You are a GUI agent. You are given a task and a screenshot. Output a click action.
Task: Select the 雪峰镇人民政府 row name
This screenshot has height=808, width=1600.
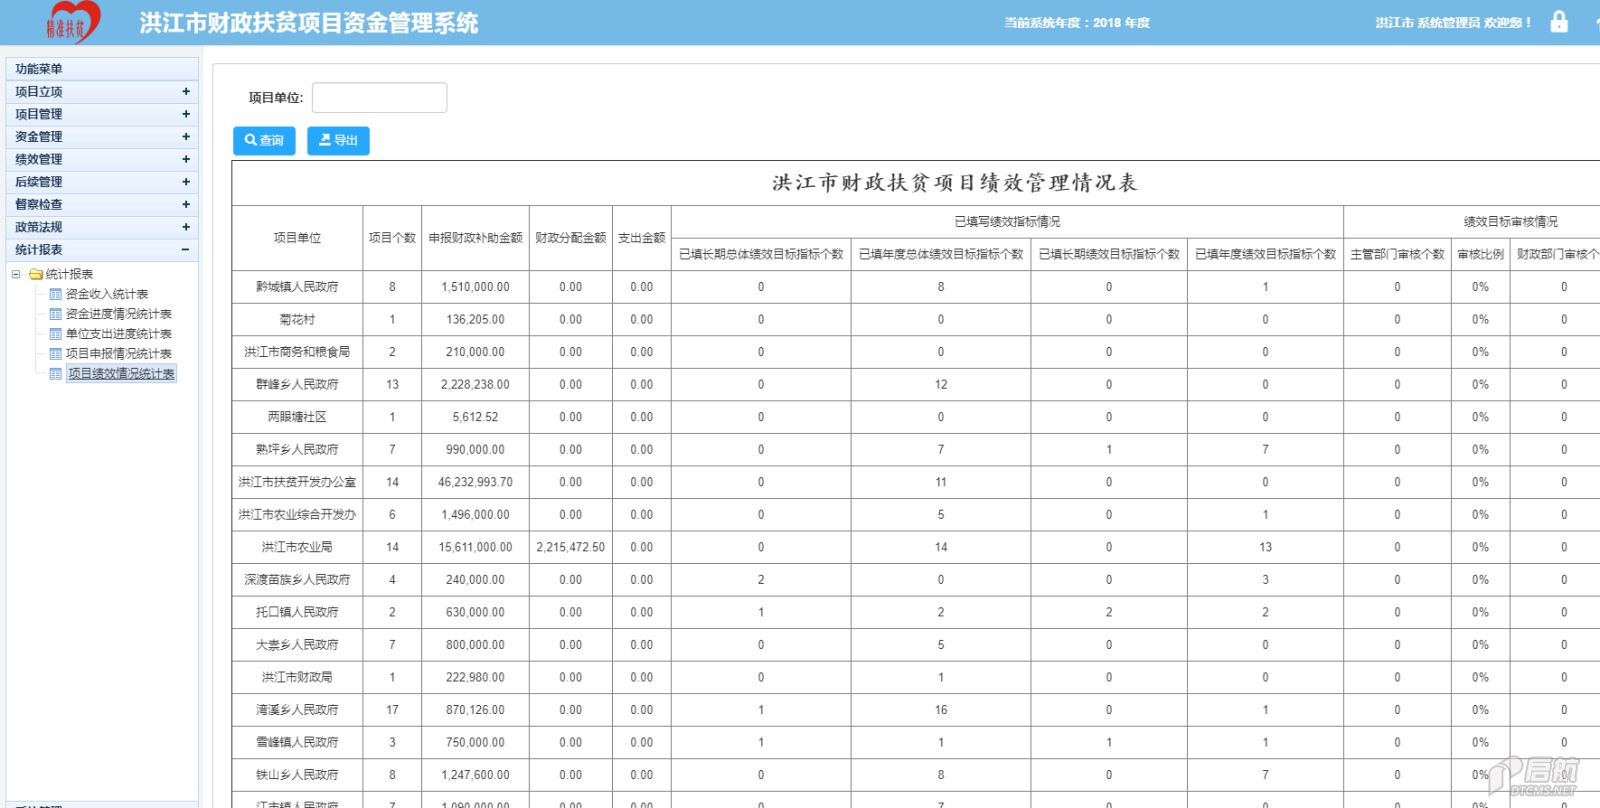297,742
